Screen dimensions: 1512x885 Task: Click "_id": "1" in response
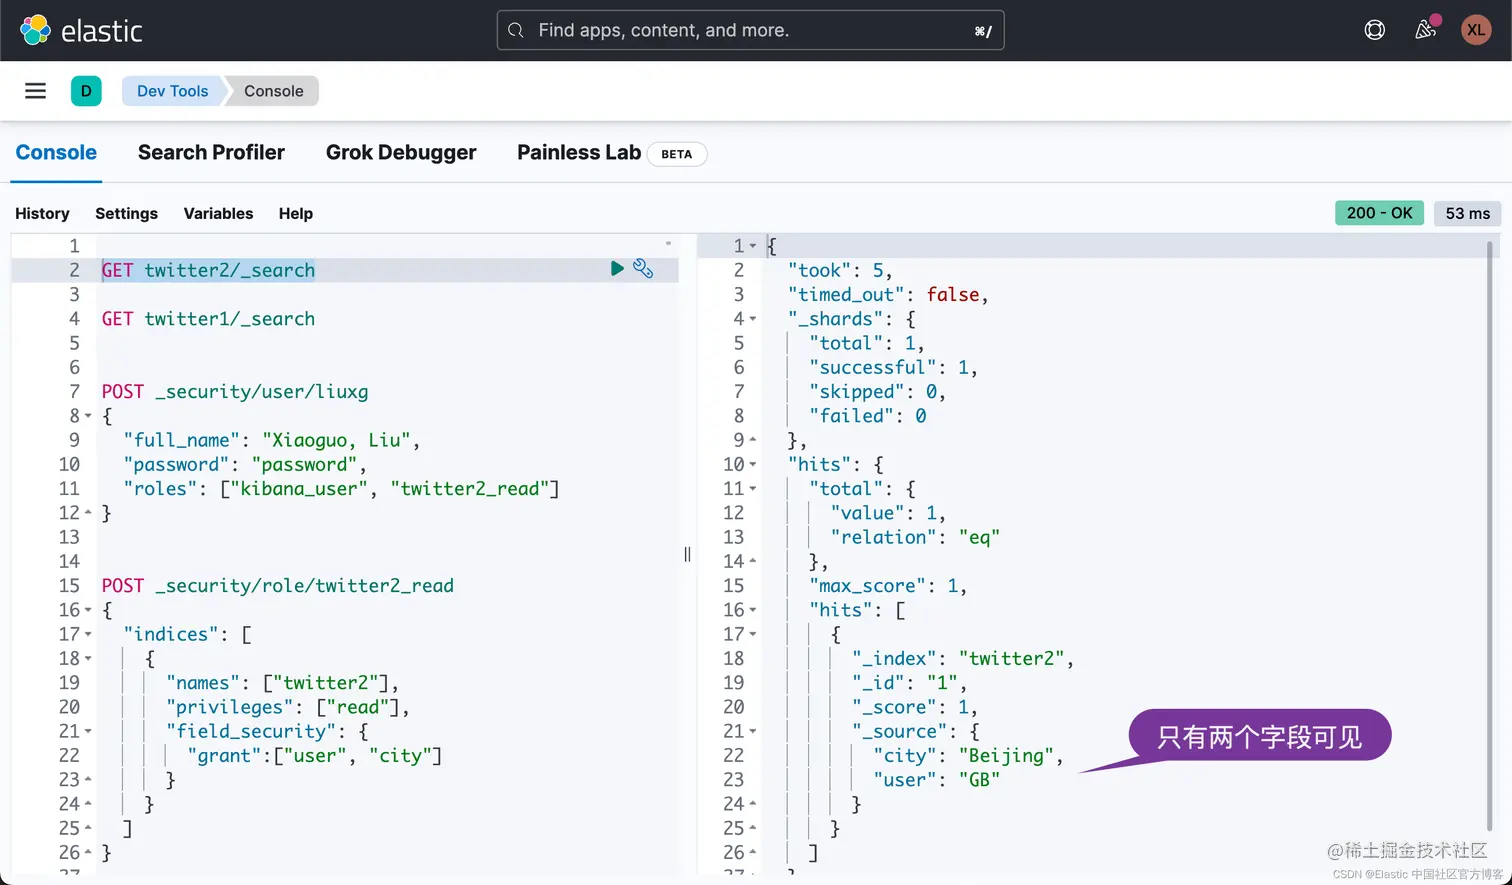coord(910,683)
